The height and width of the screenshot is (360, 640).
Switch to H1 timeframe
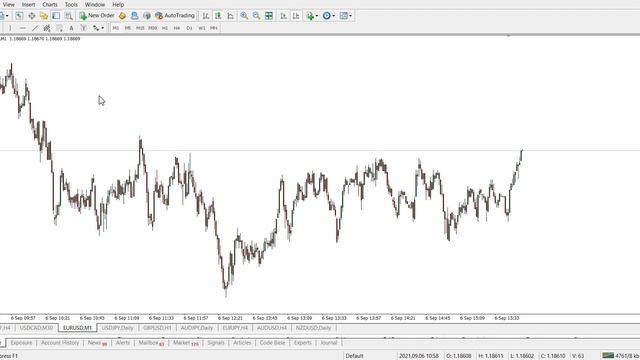point(165,28)
